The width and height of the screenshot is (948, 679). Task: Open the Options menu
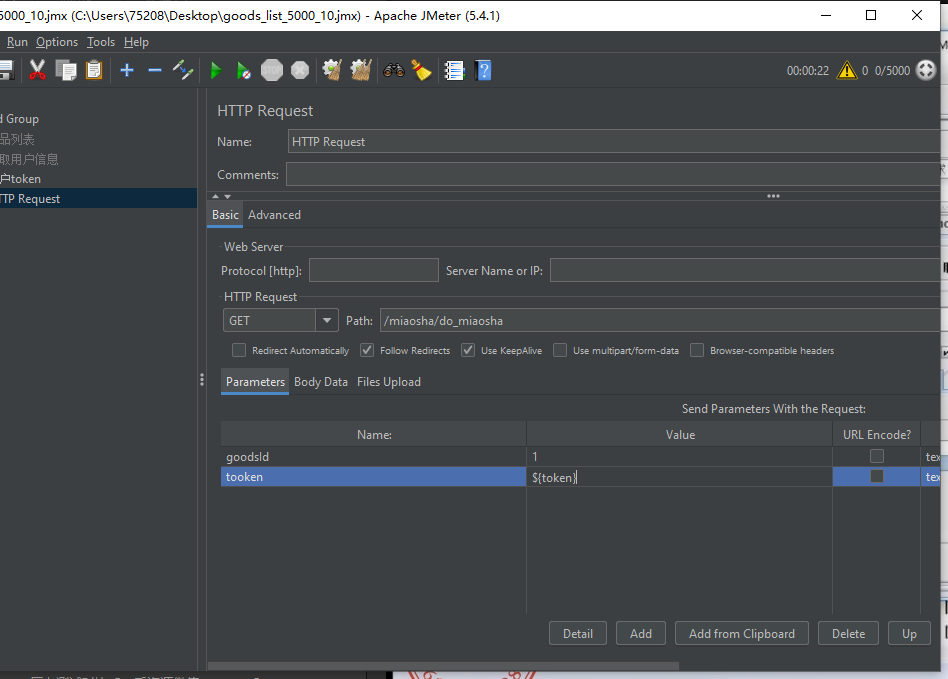(57, 42)
